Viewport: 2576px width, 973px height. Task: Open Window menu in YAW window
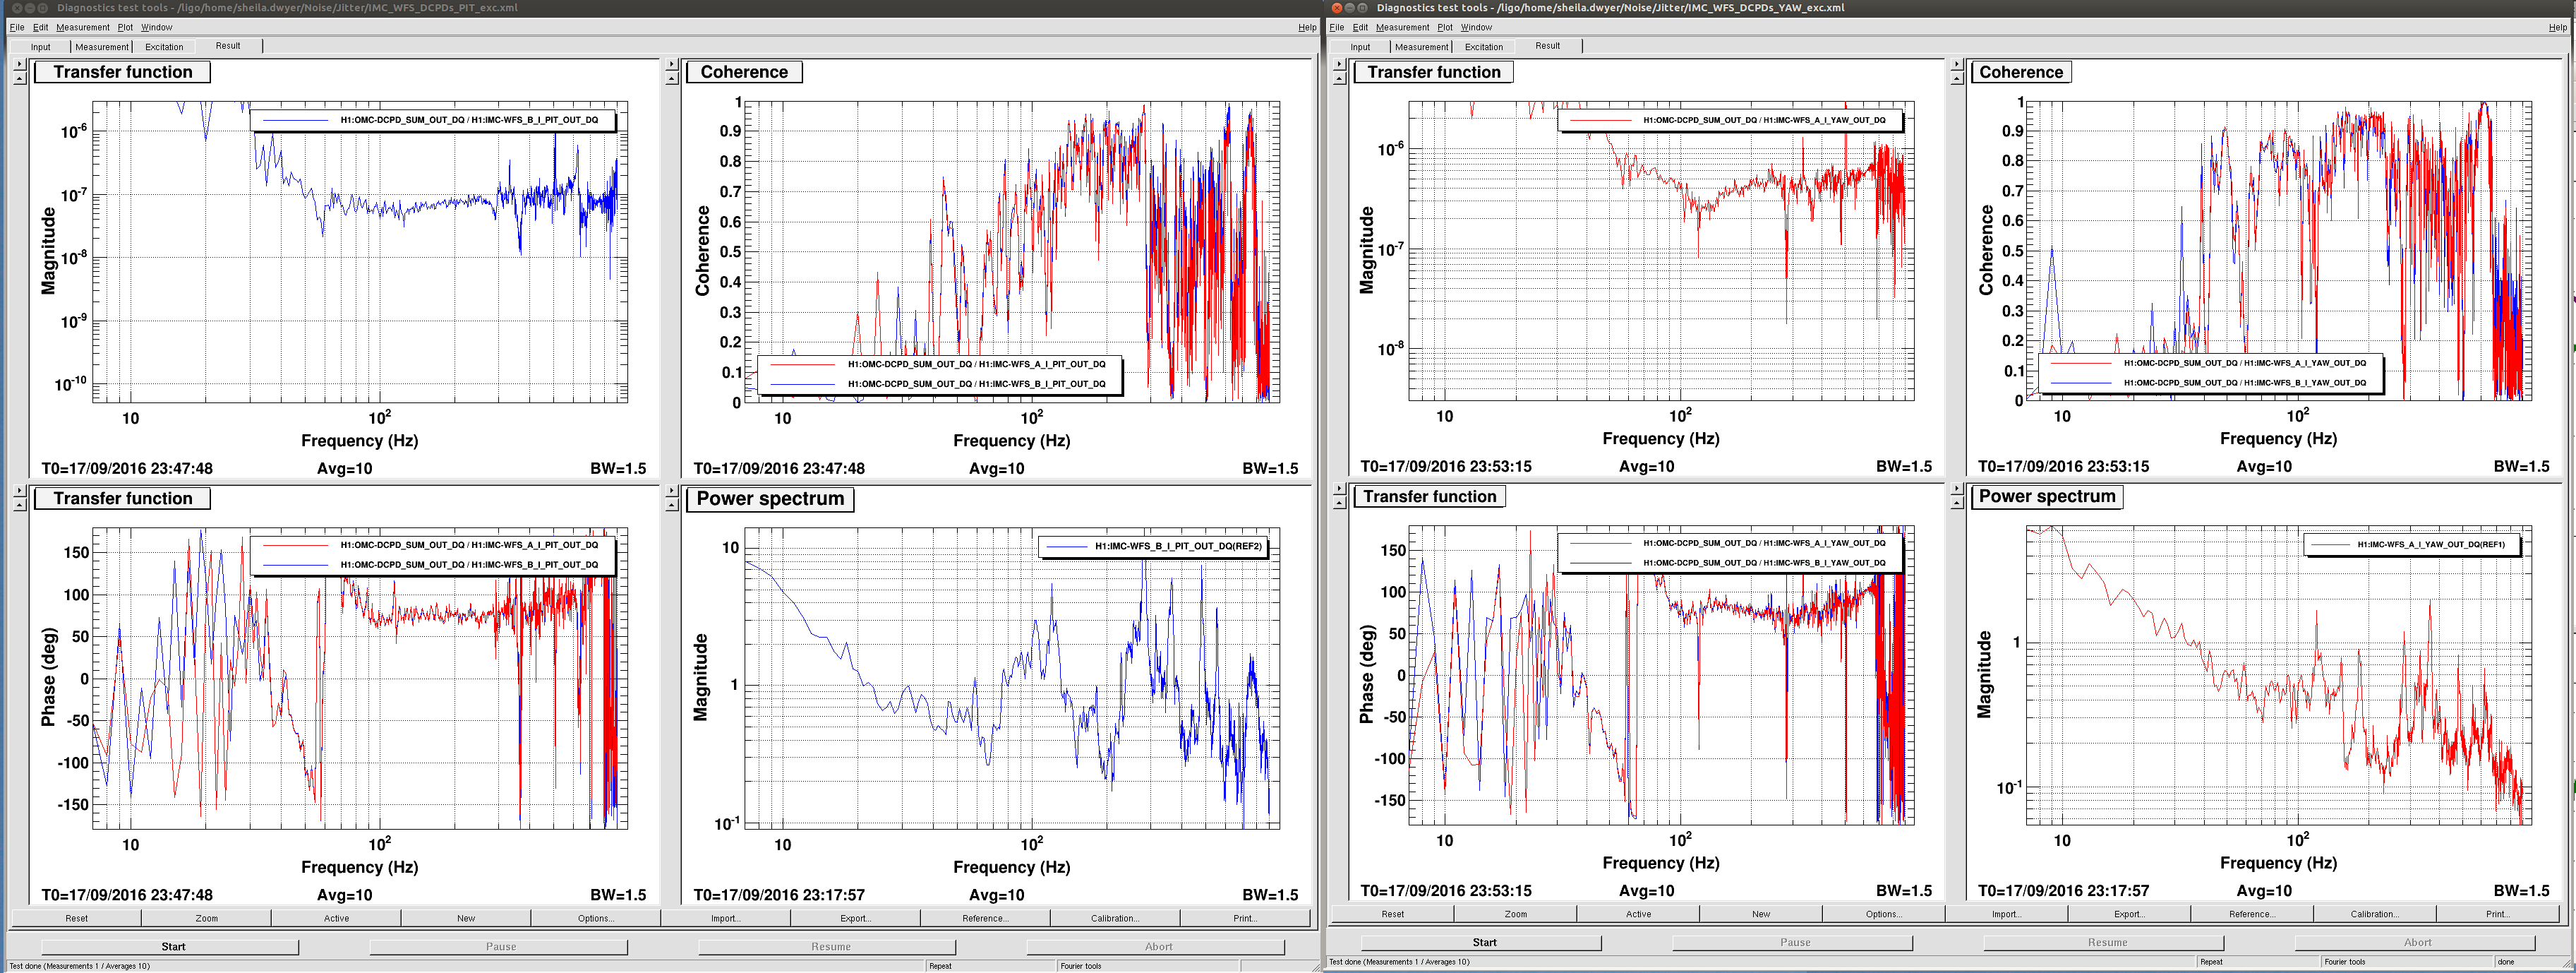tap(1476, 27)
